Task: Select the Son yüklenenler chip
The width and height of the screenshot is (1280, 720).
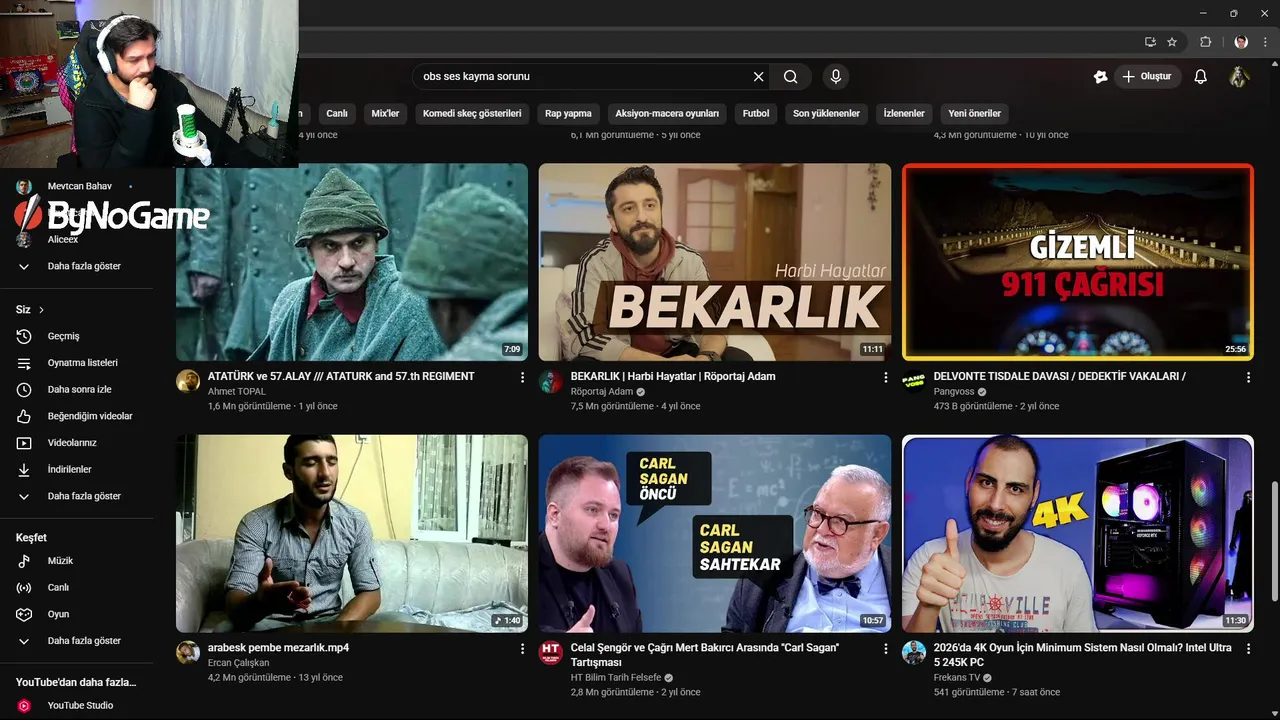Action: (826, 113)
